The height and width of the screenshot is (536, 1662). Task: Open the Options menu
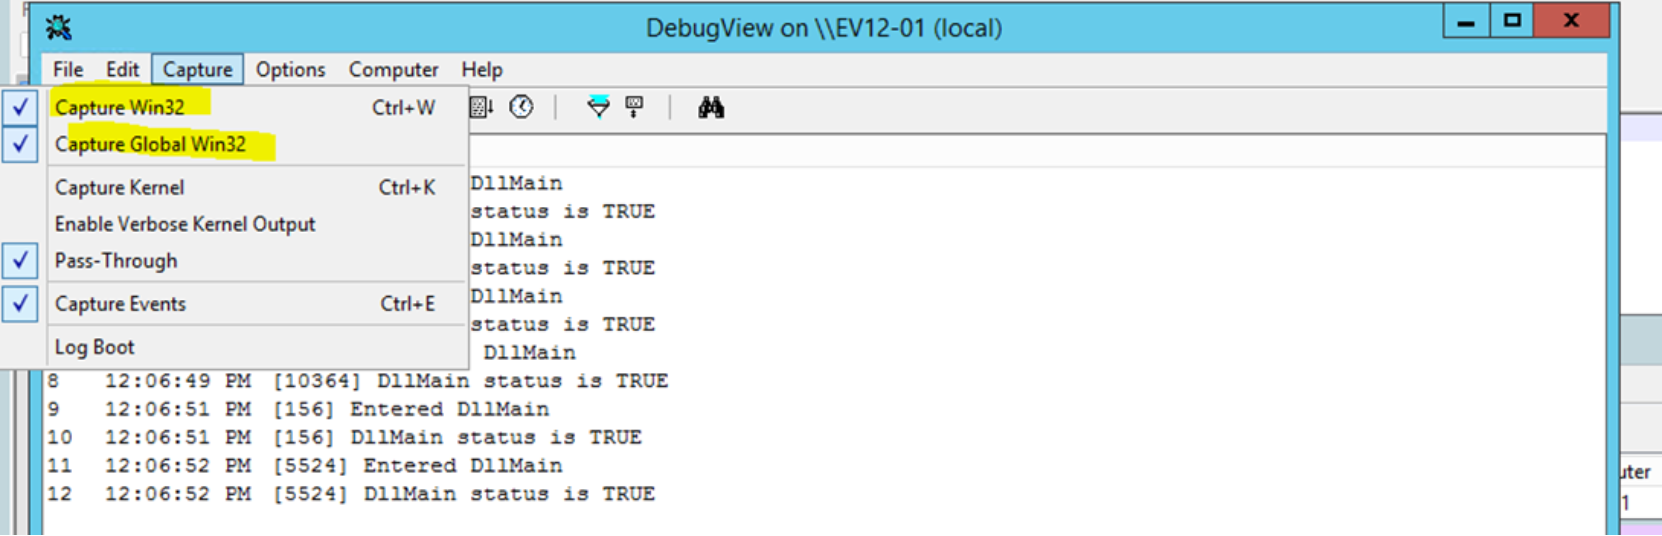coord(290,69)
